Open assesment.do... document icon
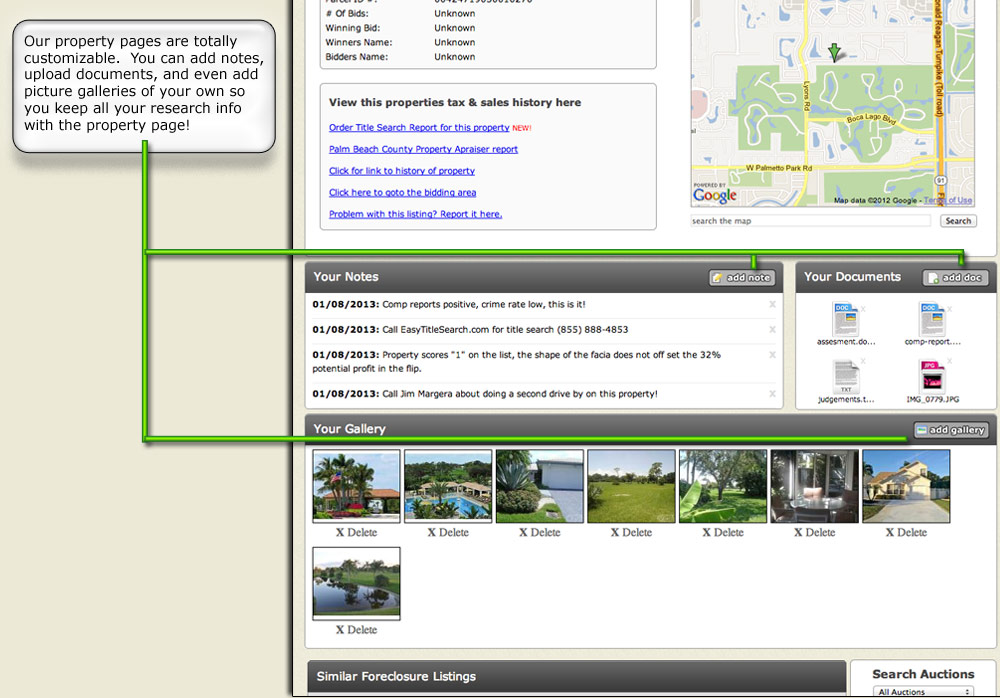The image size is (1000, 698). coord(845,319)
